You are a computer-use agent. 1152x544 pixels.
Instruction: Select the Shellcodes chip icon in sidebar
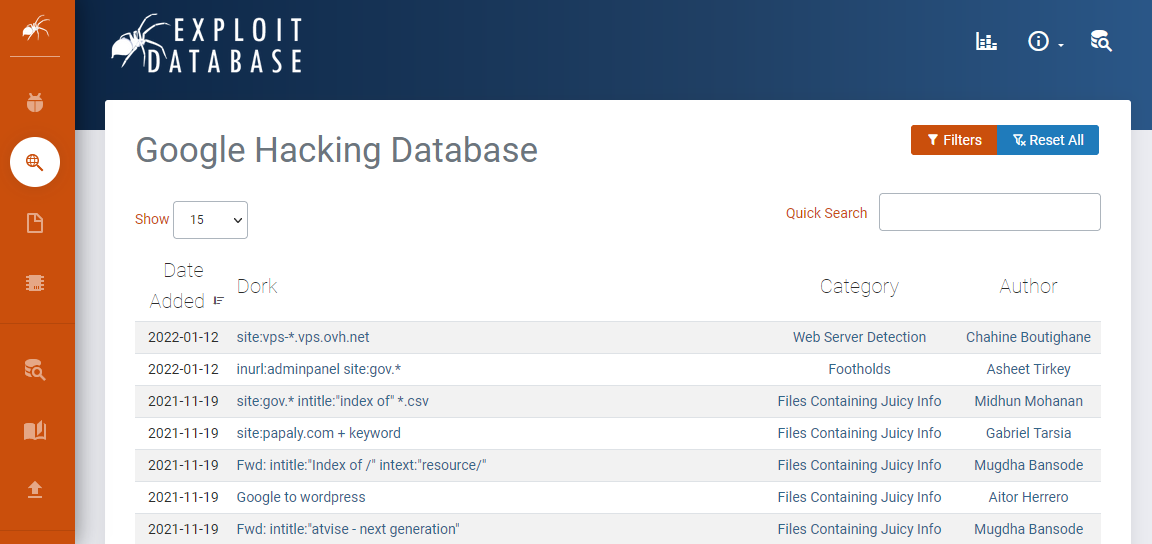coord(35,283)
